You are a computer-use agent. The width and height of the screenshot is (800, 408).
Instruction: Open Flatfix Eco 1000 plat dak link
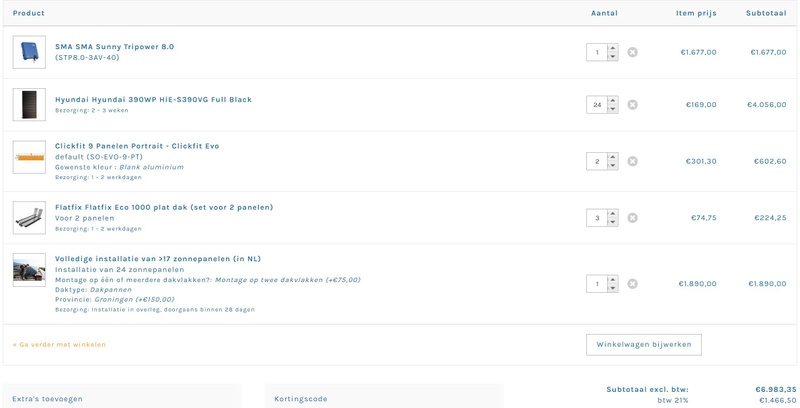[164, 207]
